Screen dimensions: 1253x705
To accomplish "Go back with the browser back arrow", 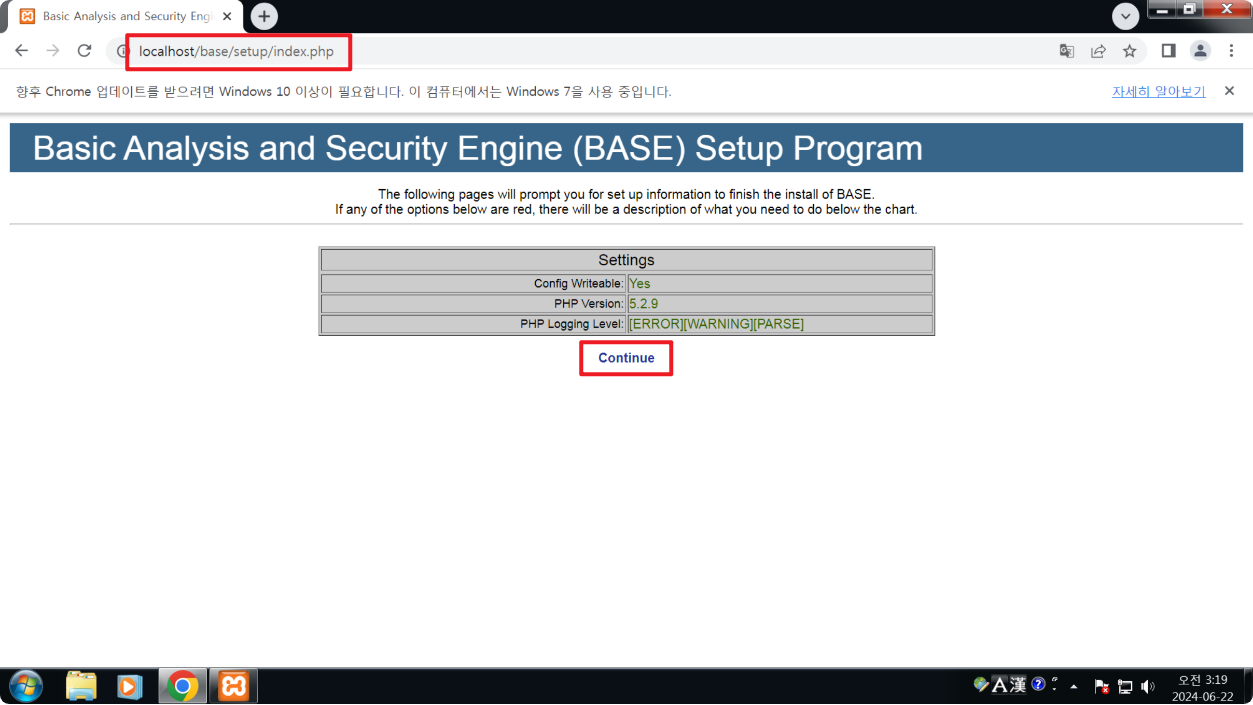I will coord(21,51).
